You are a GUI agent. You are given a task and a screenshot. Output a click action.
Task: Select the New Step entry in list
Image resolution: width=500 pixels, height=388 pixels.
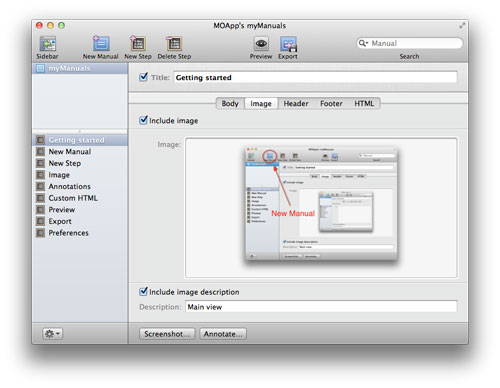pos(80,163)
